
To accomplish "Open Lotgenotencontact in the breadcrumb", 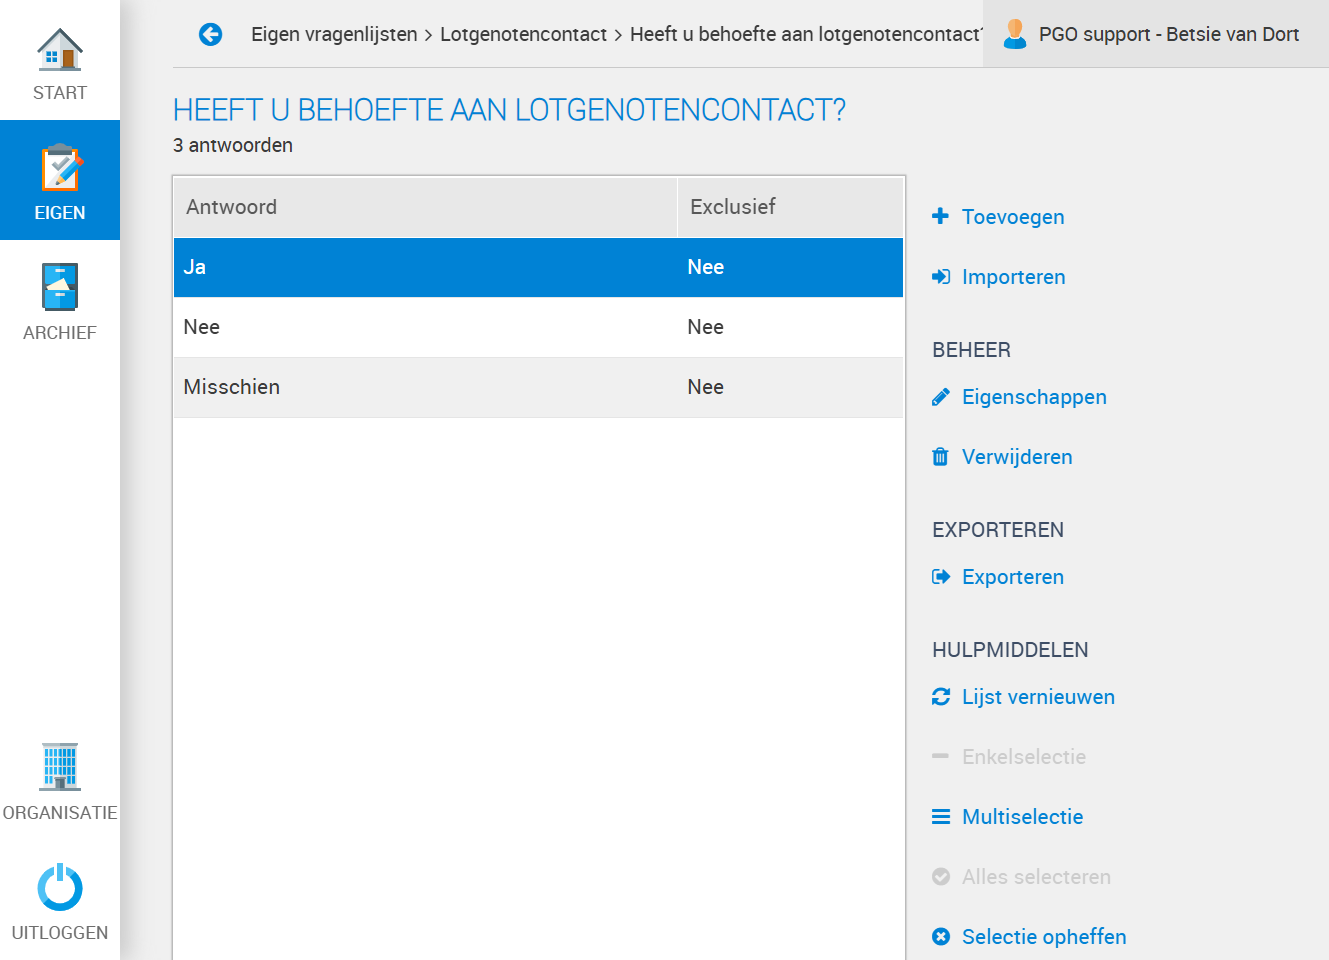I will point(523,34).
